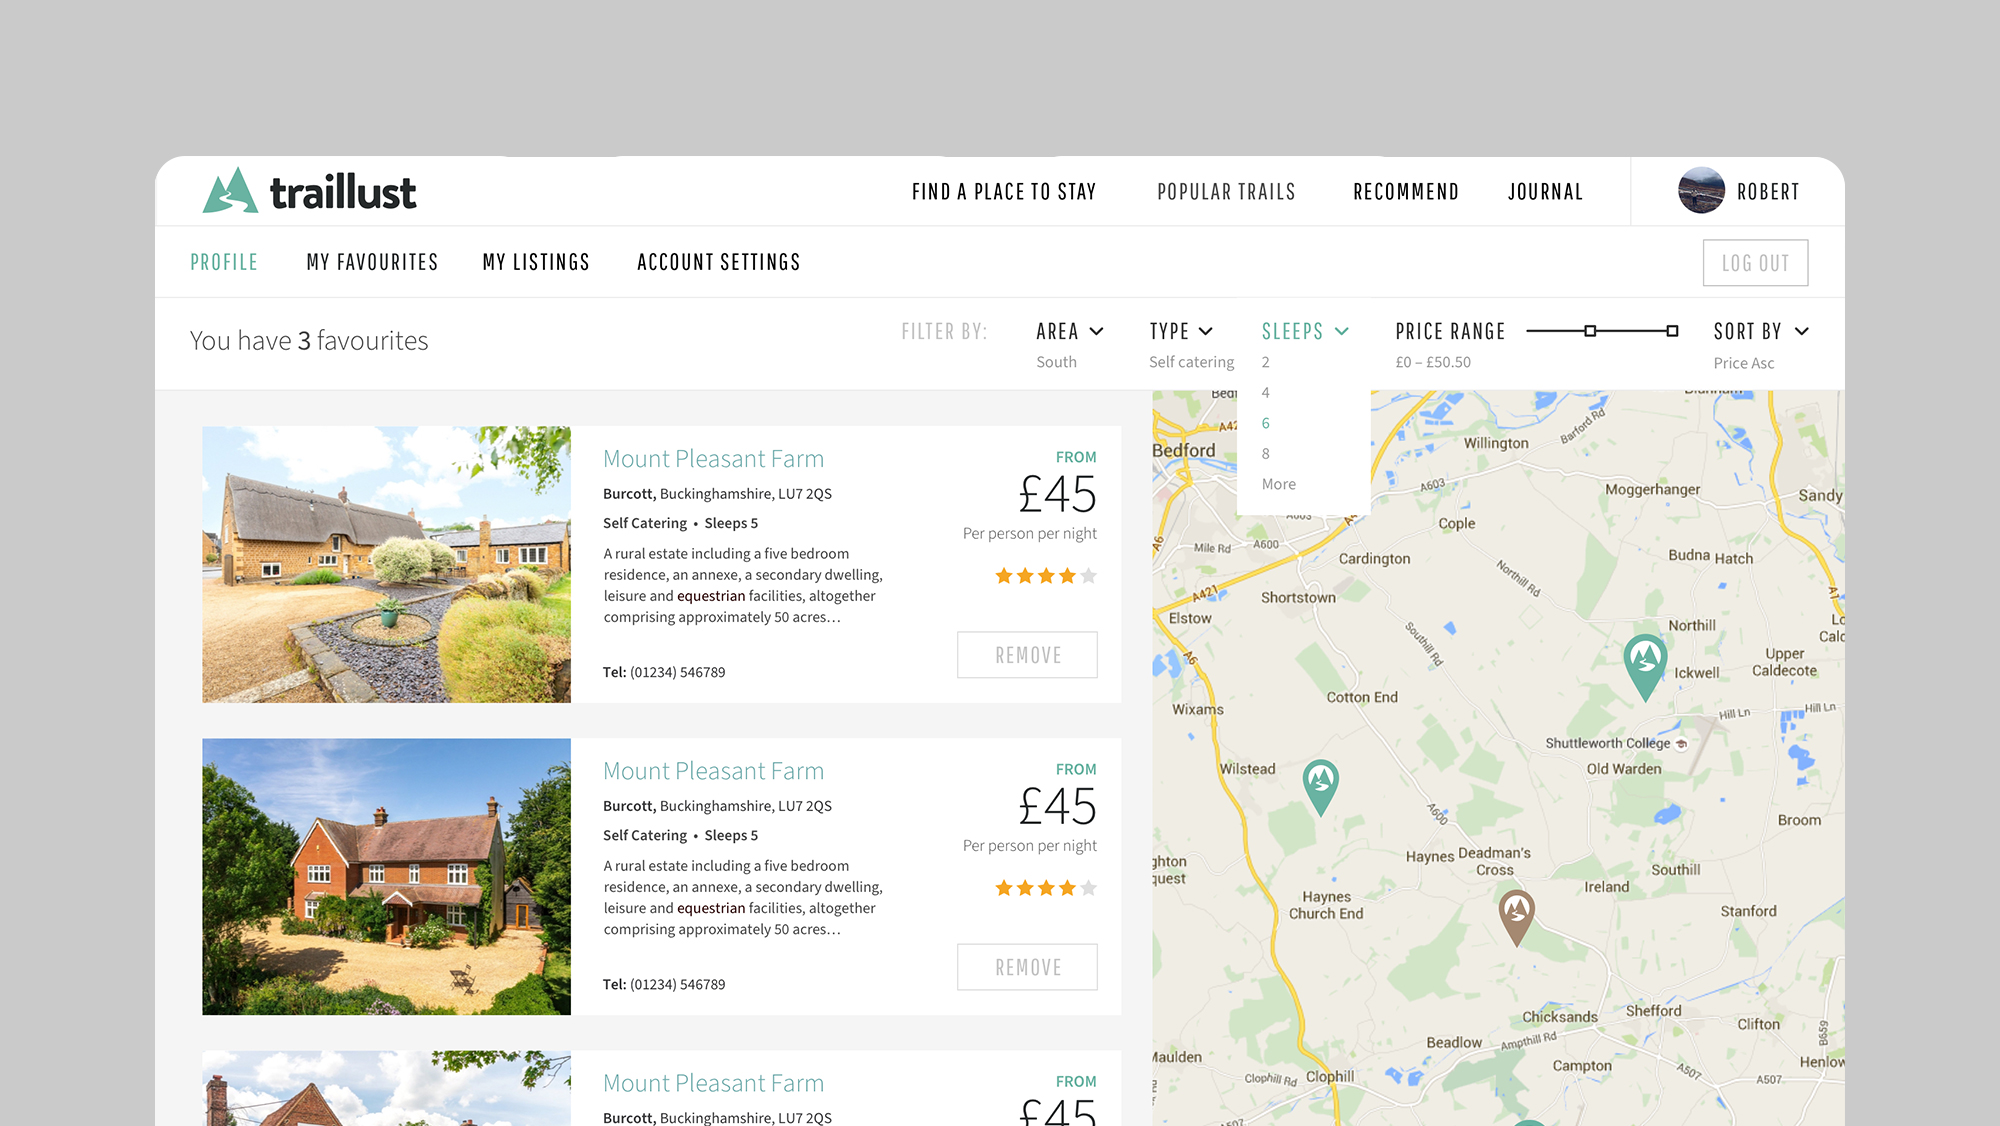
Task: Go to Find a Place to Stay
Action: click(1004, 191)
